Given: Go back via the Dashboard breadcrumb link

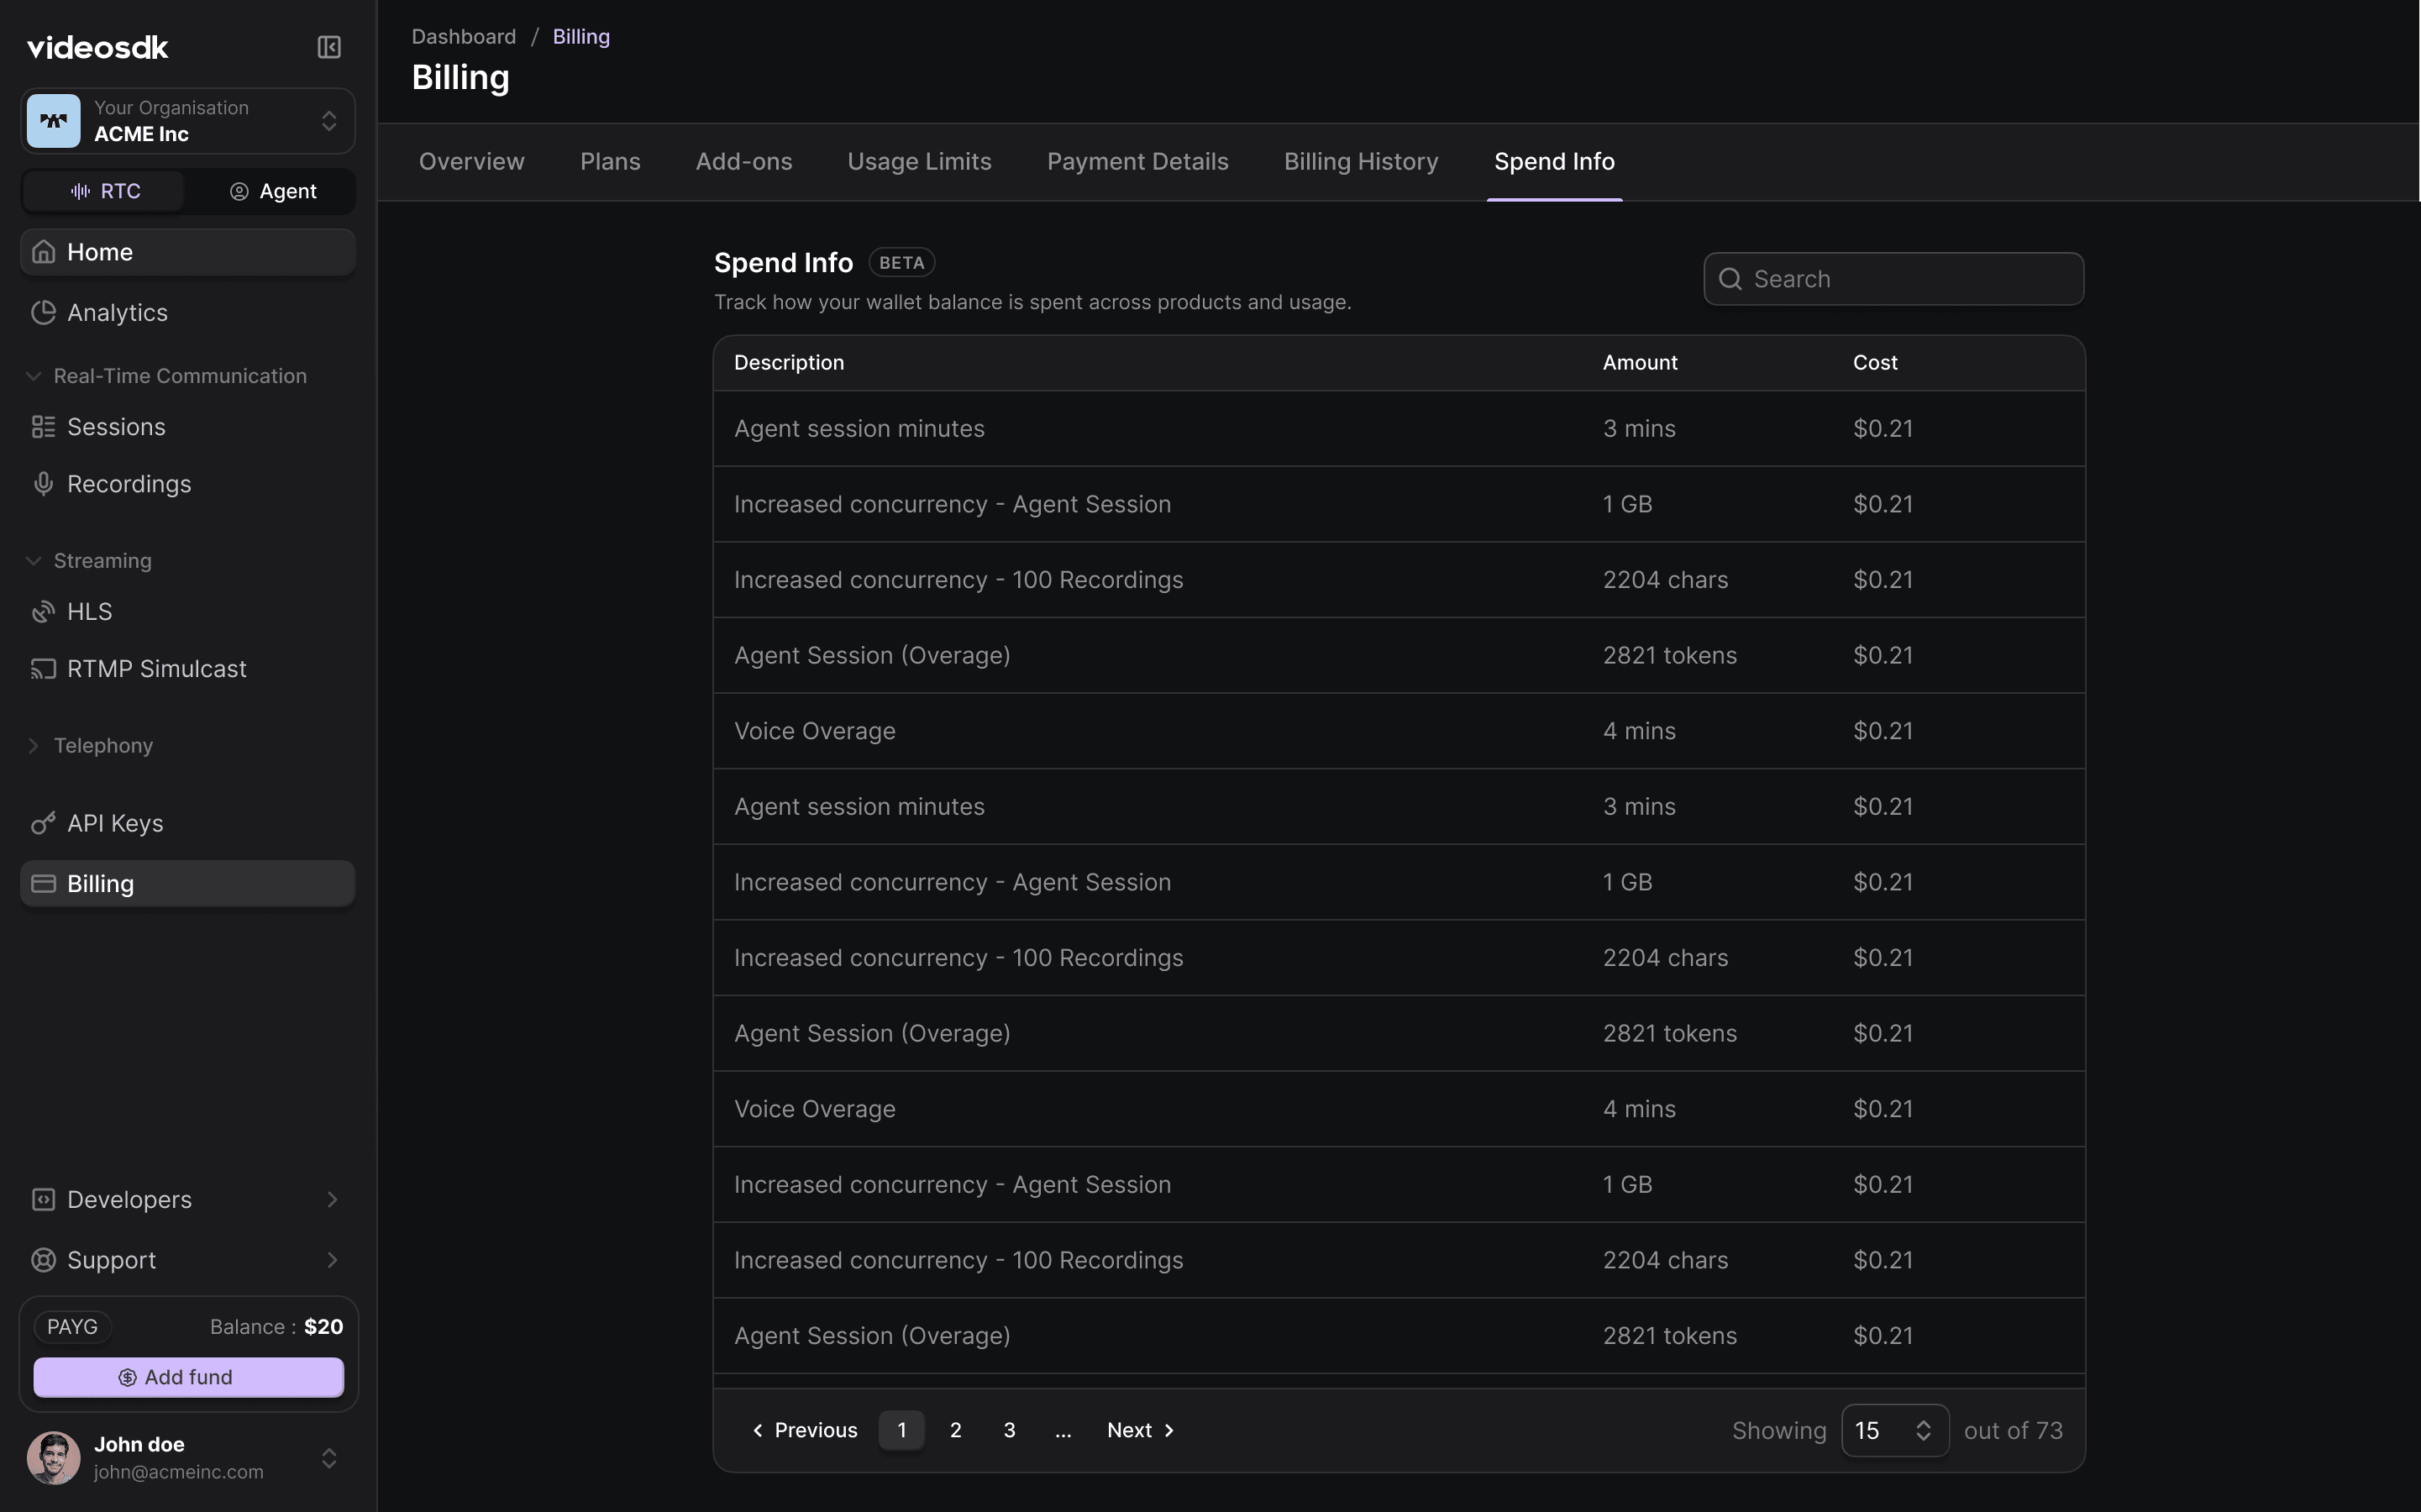Looking at the screenshot, I should [464, 36].
